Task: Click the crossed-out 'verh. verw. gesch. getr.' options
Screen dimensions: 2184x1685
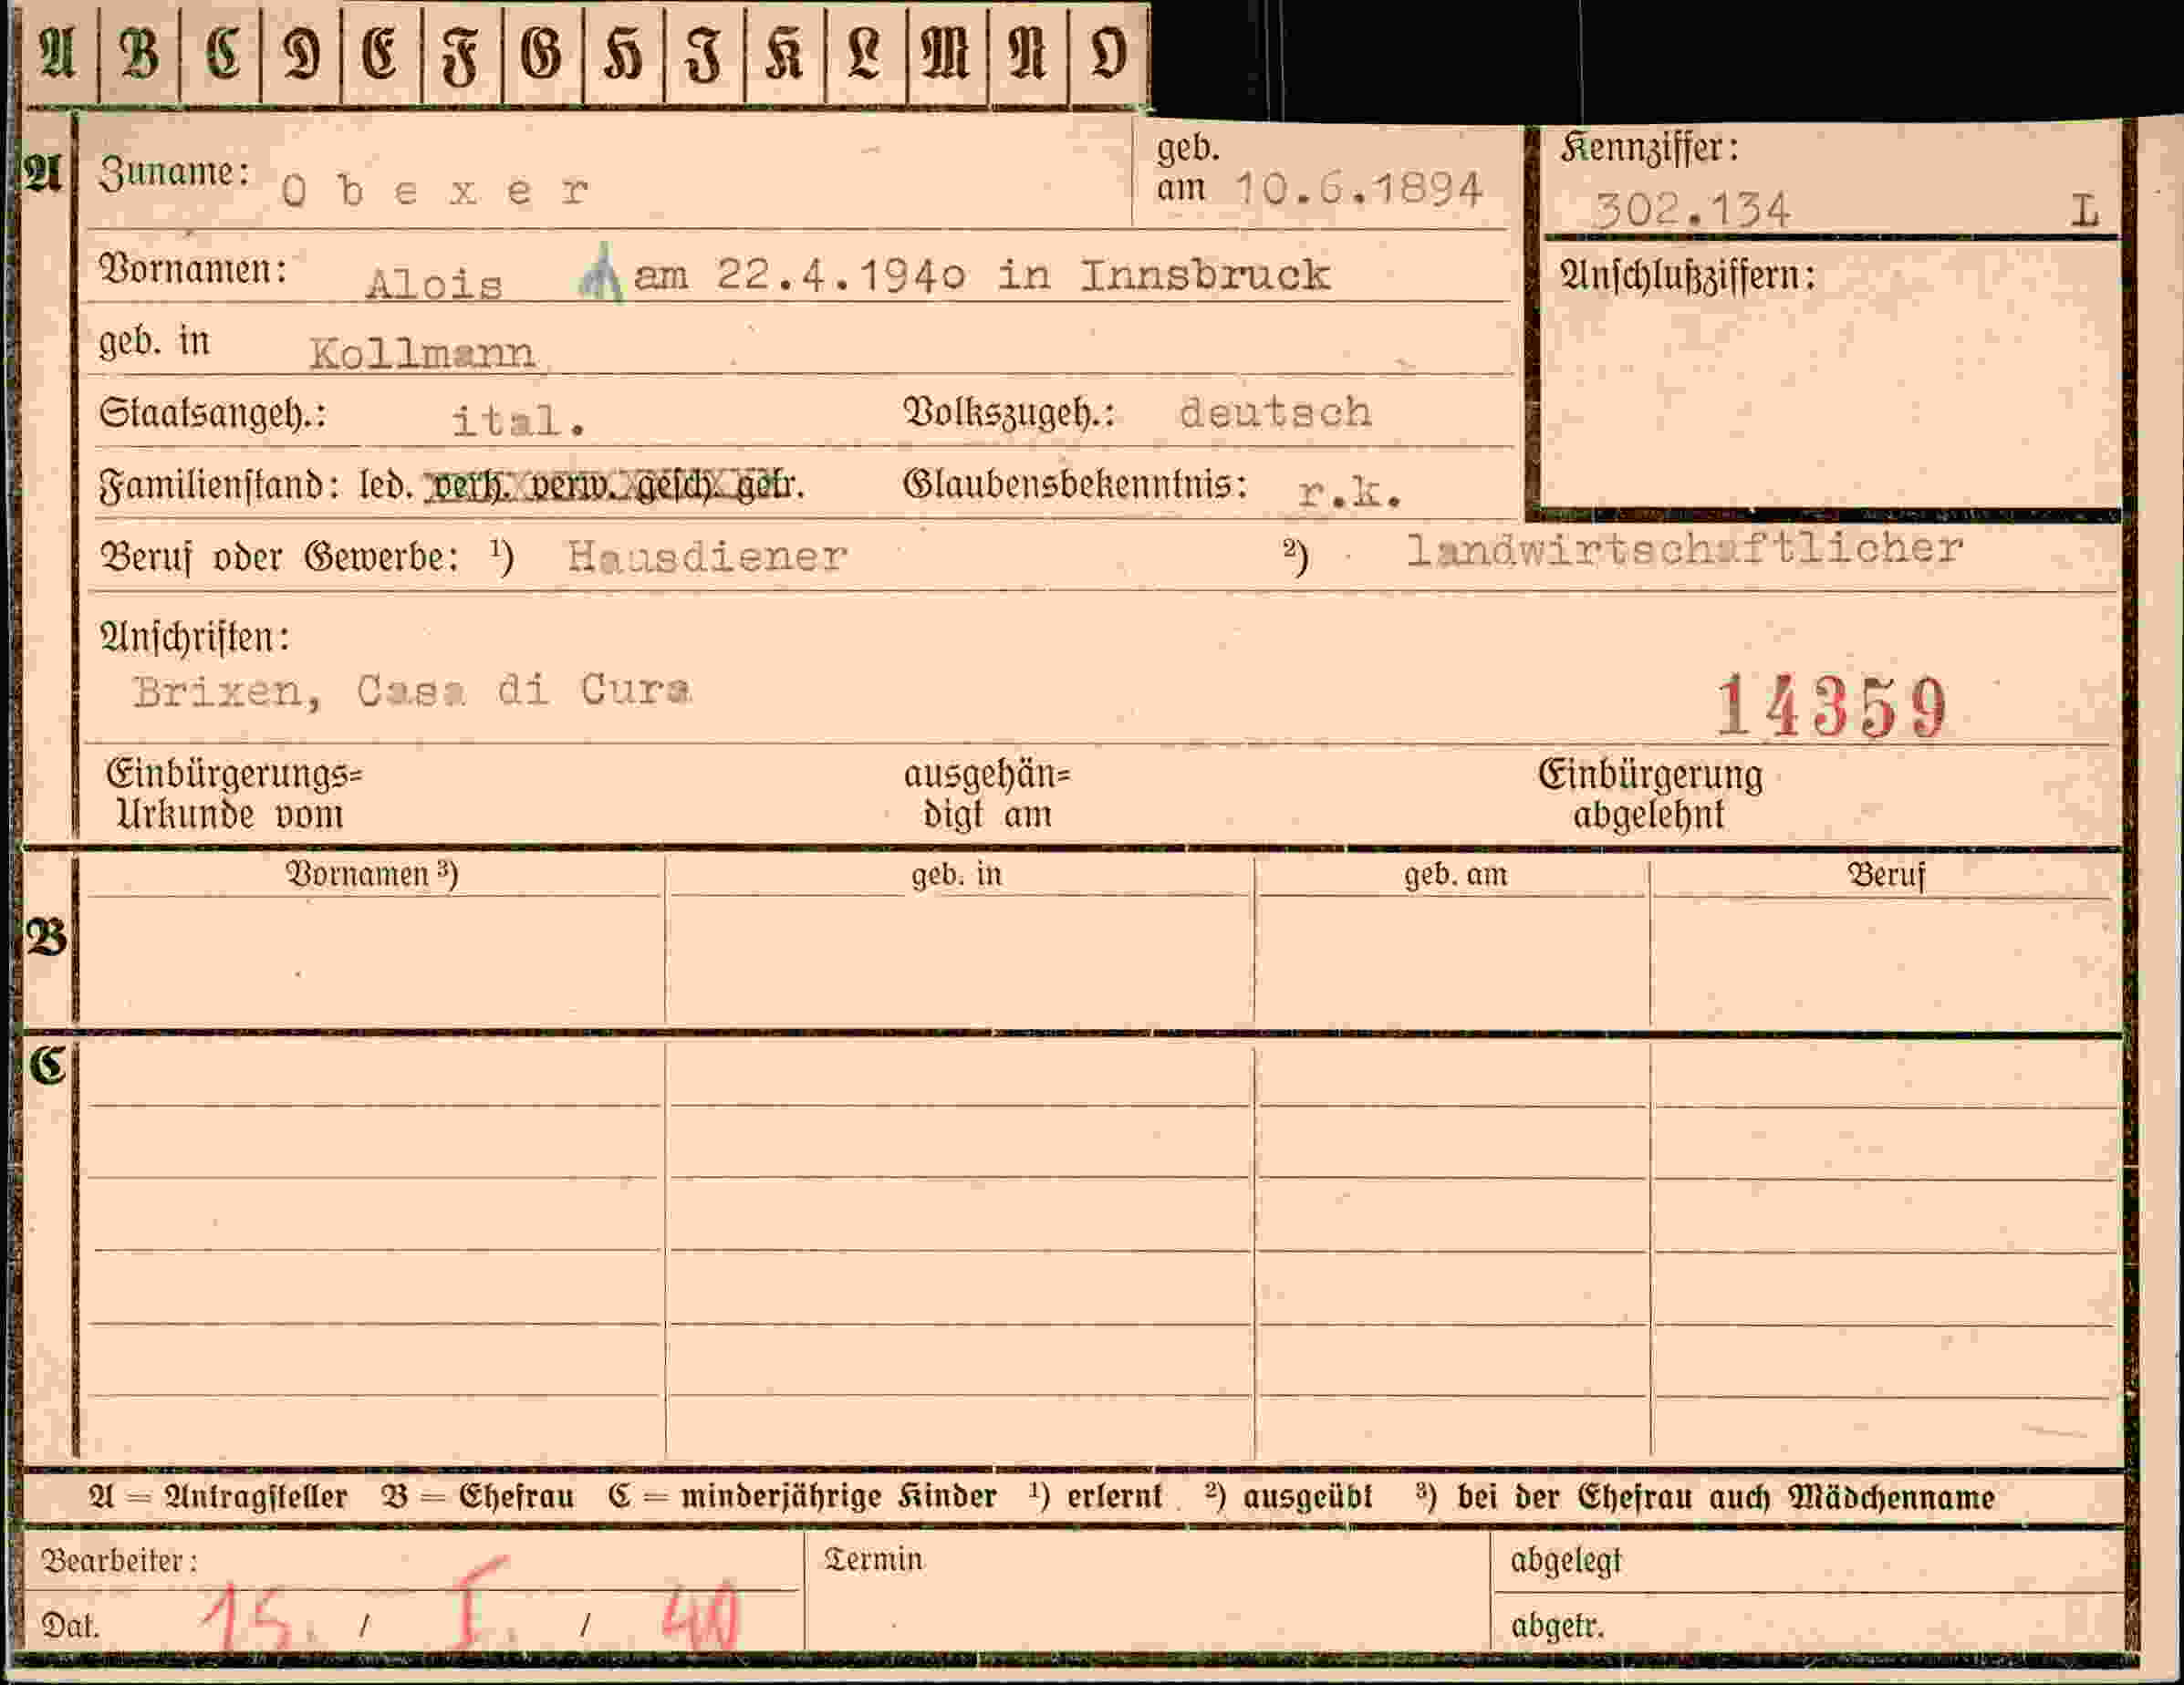Action: tap(613, 486)
